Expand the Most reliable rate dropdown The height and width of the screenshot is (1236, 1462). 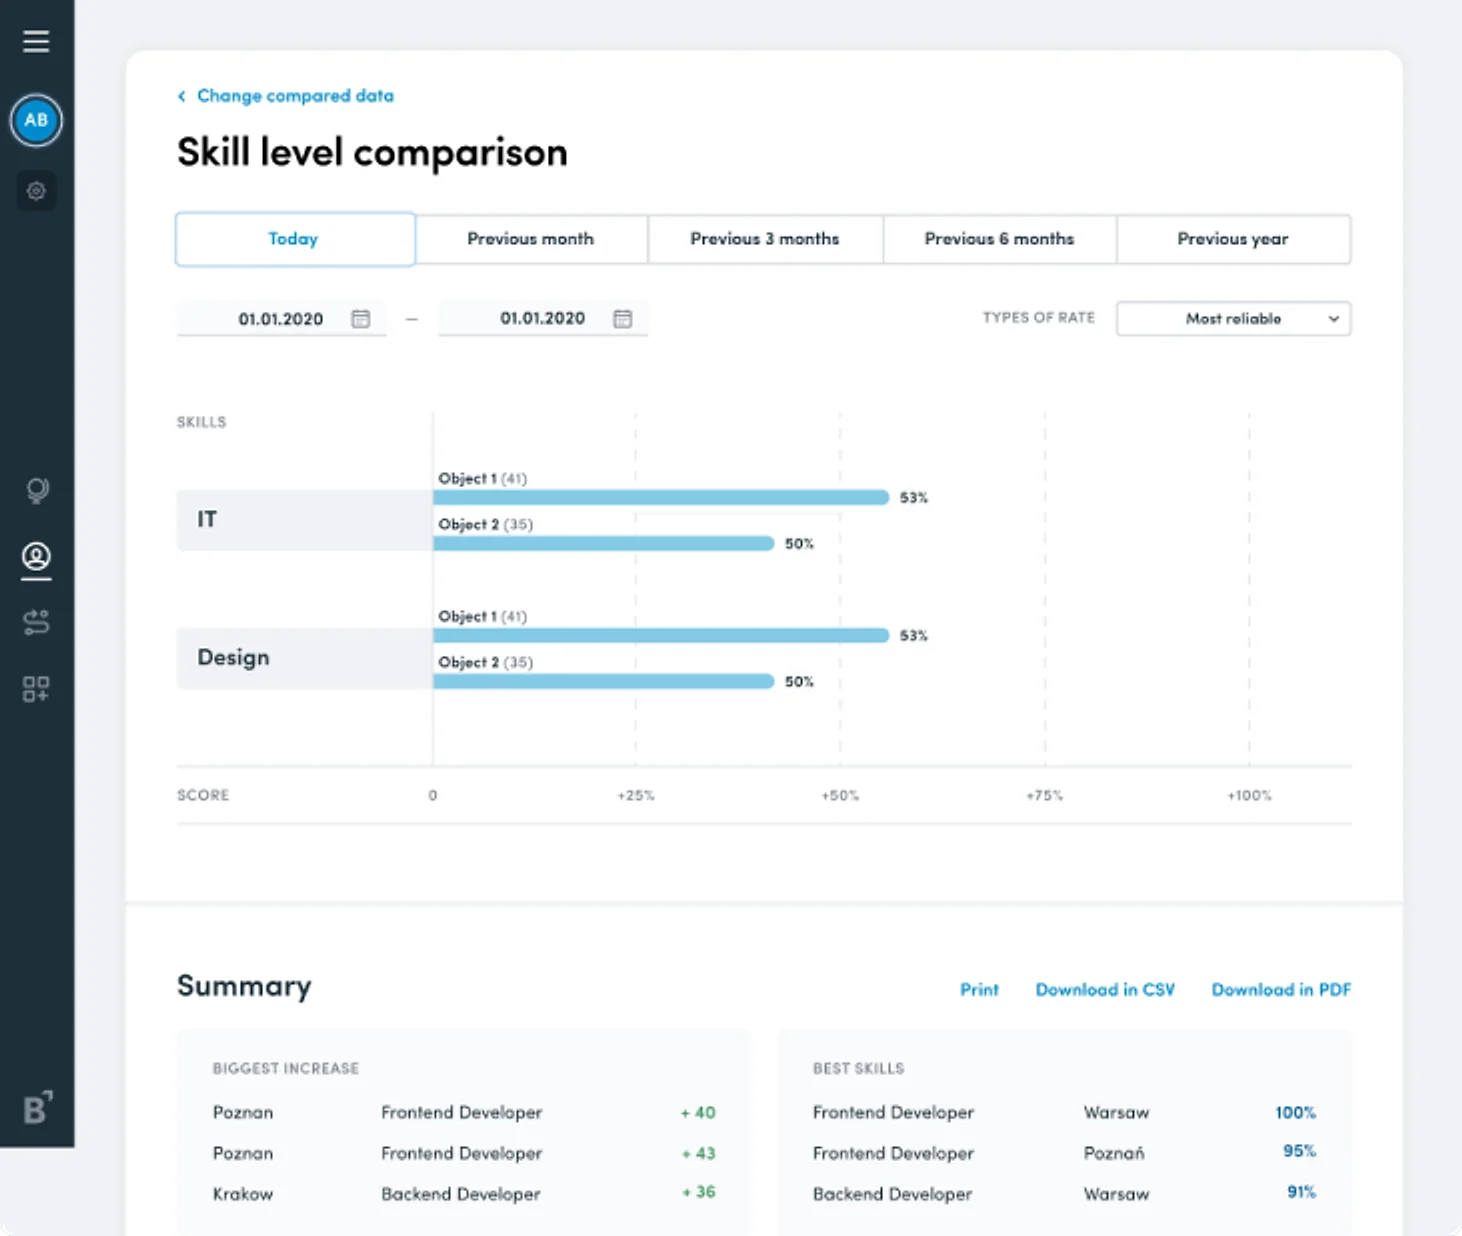click(1233, 319)
